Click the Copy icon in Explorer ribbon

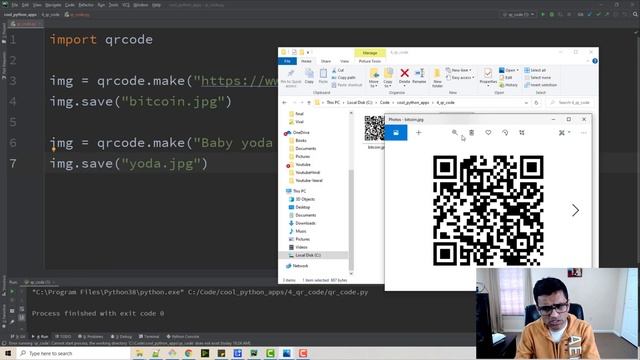click(x=309, y=73)
